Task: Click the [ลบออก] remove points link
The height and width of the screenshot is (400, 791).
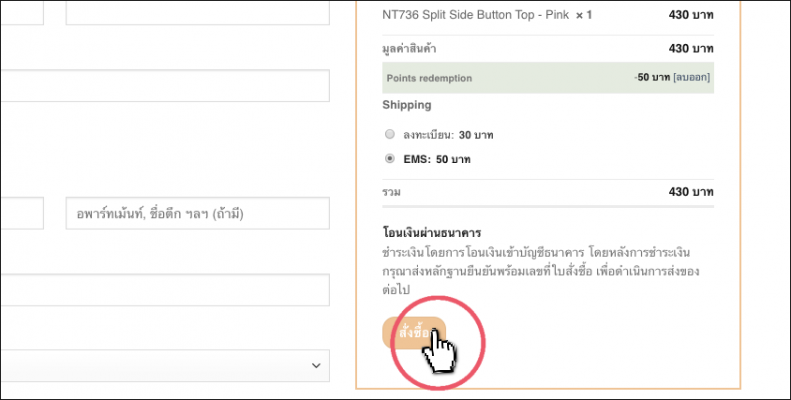Action: (x=694, y=77)
